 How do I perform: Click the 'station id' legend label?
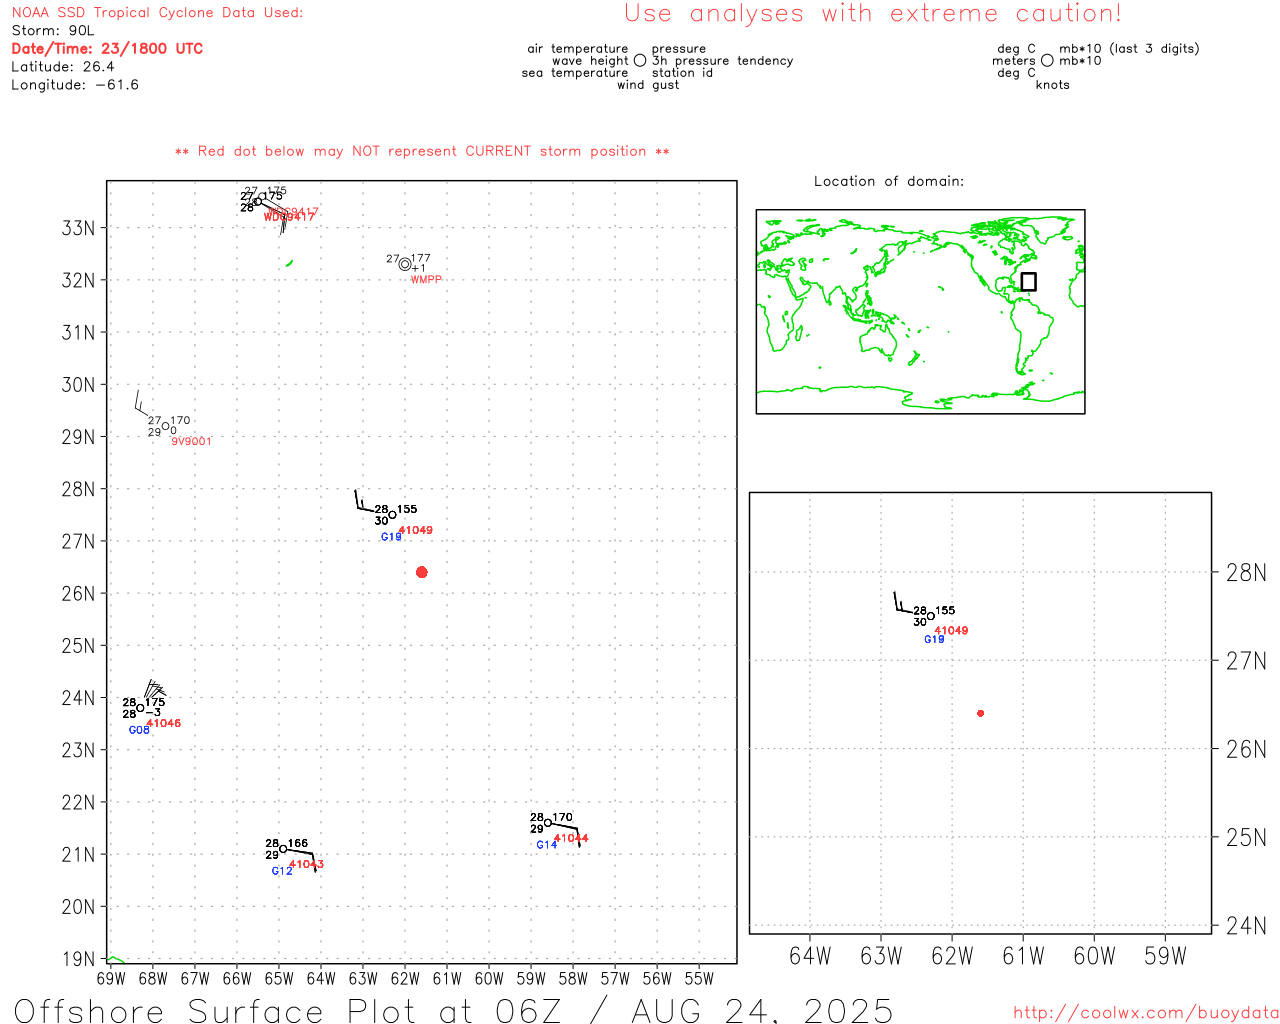pos(683,73)
